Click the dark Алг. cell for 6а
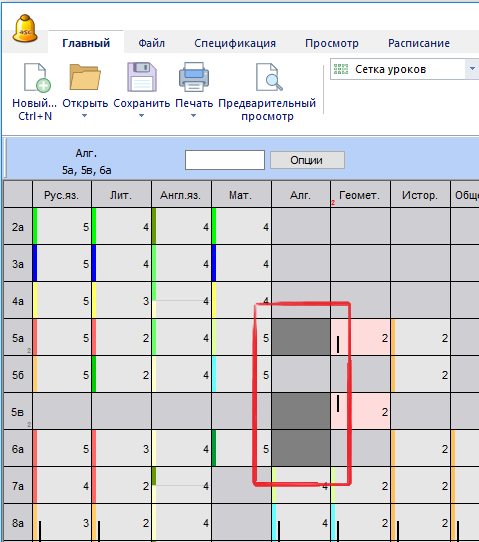This screenshot has height=542, width=479. click(301, 449)
